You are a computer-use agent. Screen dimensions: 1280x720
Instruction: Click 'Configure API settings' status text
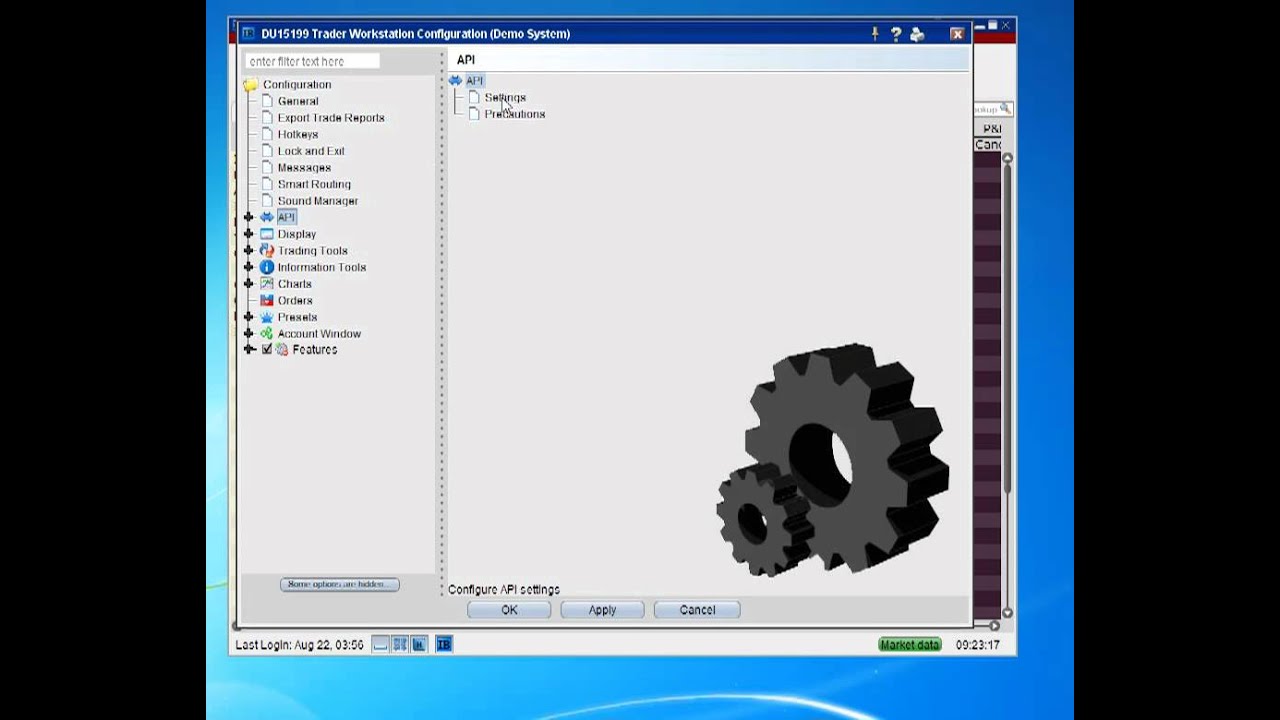coord(504,590)
